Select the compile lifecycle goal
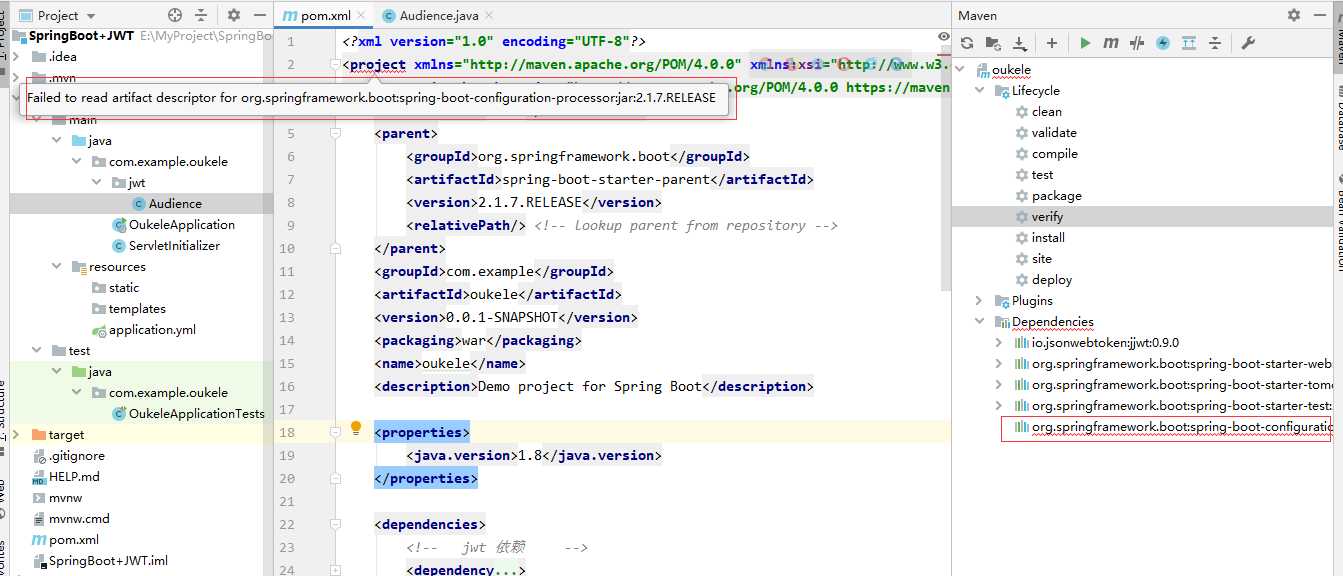Screen dimensions: 1343x576 coord(1054,154)
